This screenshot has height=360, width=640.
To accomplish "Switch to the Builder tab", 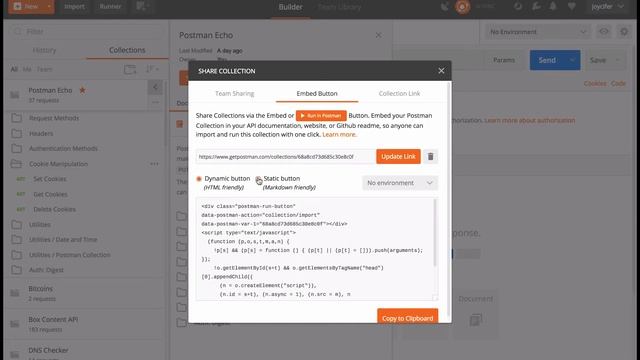I will [x=290, y=7].
